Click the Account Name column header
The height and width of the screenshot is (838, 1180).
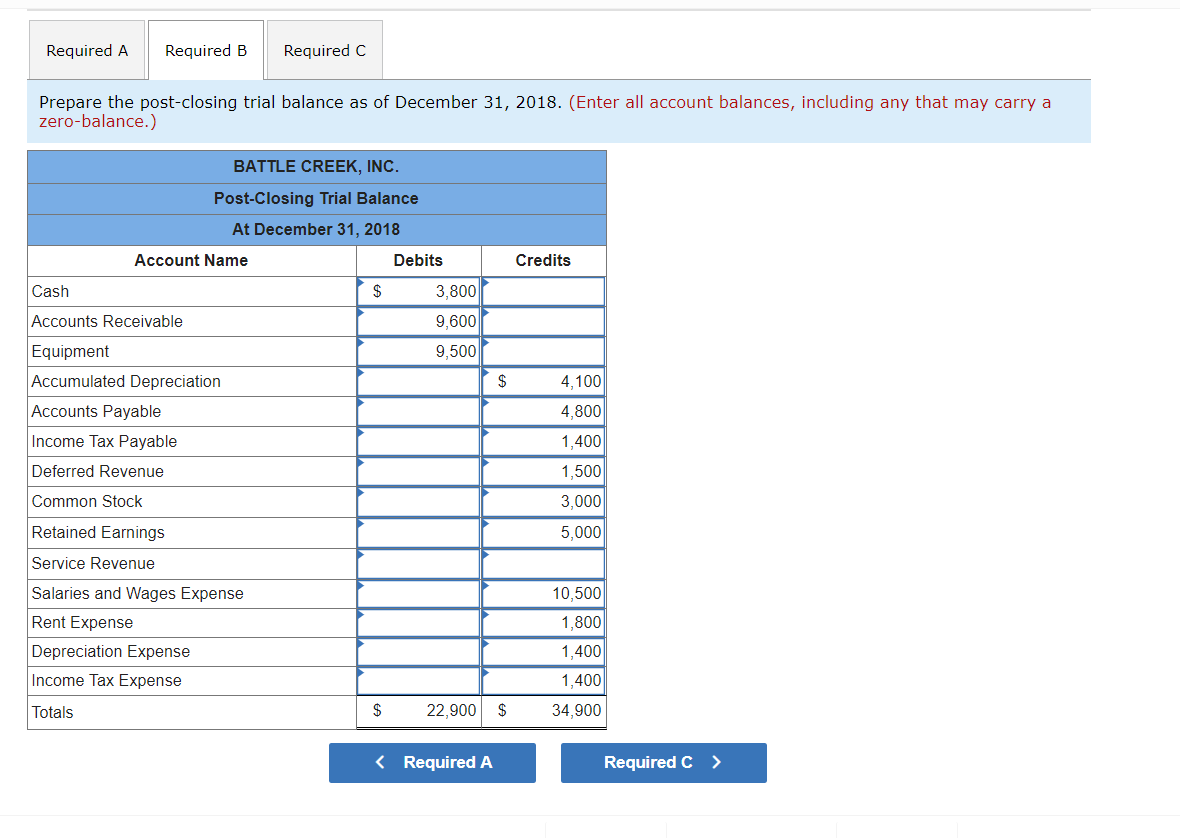click(191, 260)
